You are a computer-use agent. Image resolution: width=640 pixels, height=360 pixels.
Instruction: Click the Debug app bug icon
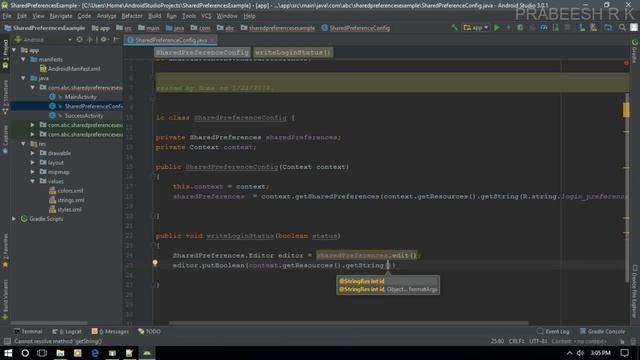(520, 28)
